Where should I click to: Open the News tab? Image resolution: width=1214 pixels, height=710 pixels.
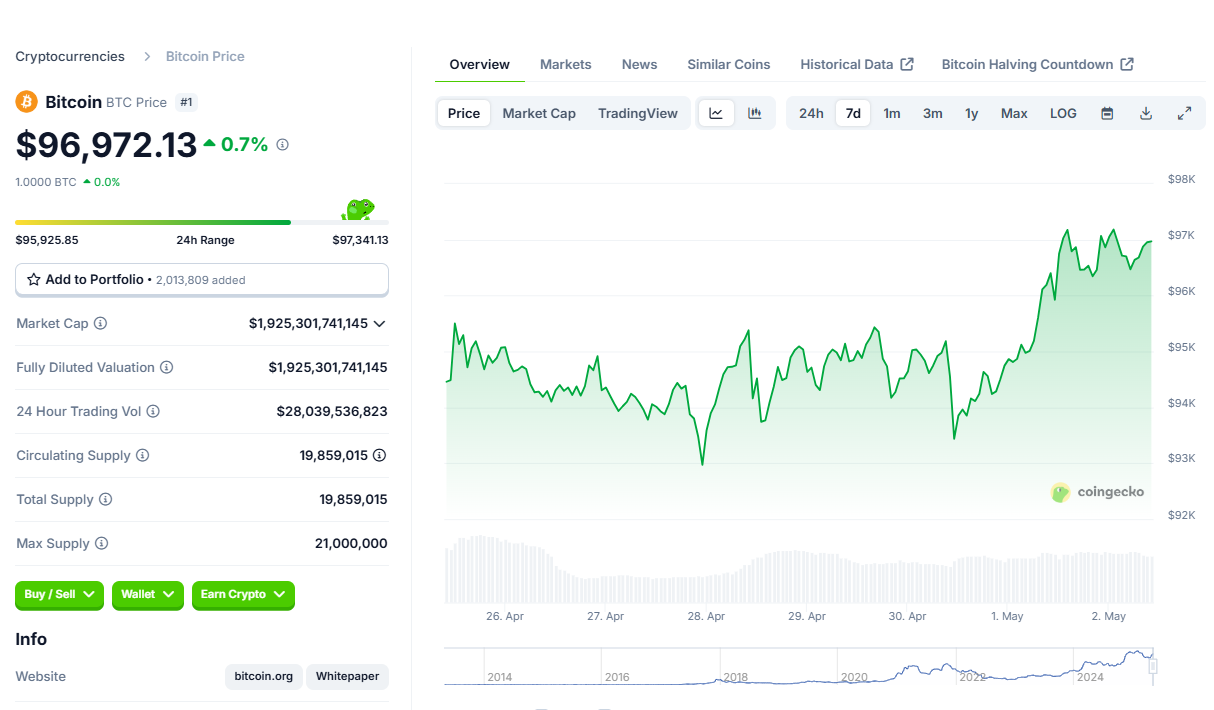click(x=640, y=64)
